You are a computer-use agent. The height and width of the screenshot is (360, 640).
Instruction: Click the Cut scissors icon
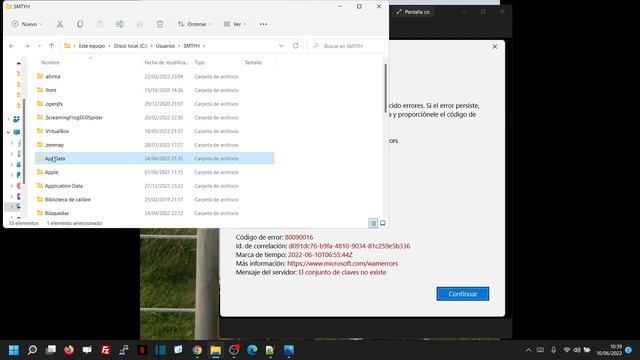60,24
